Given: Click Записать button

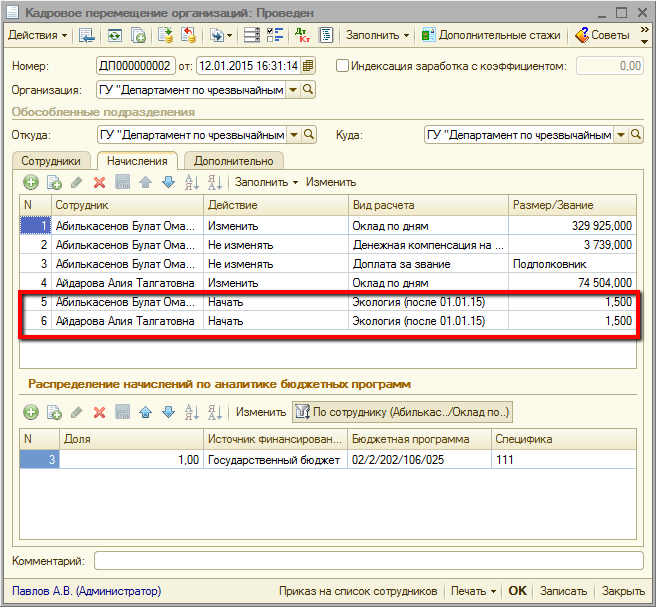Looking at the screenshot, I should (563, 591).
